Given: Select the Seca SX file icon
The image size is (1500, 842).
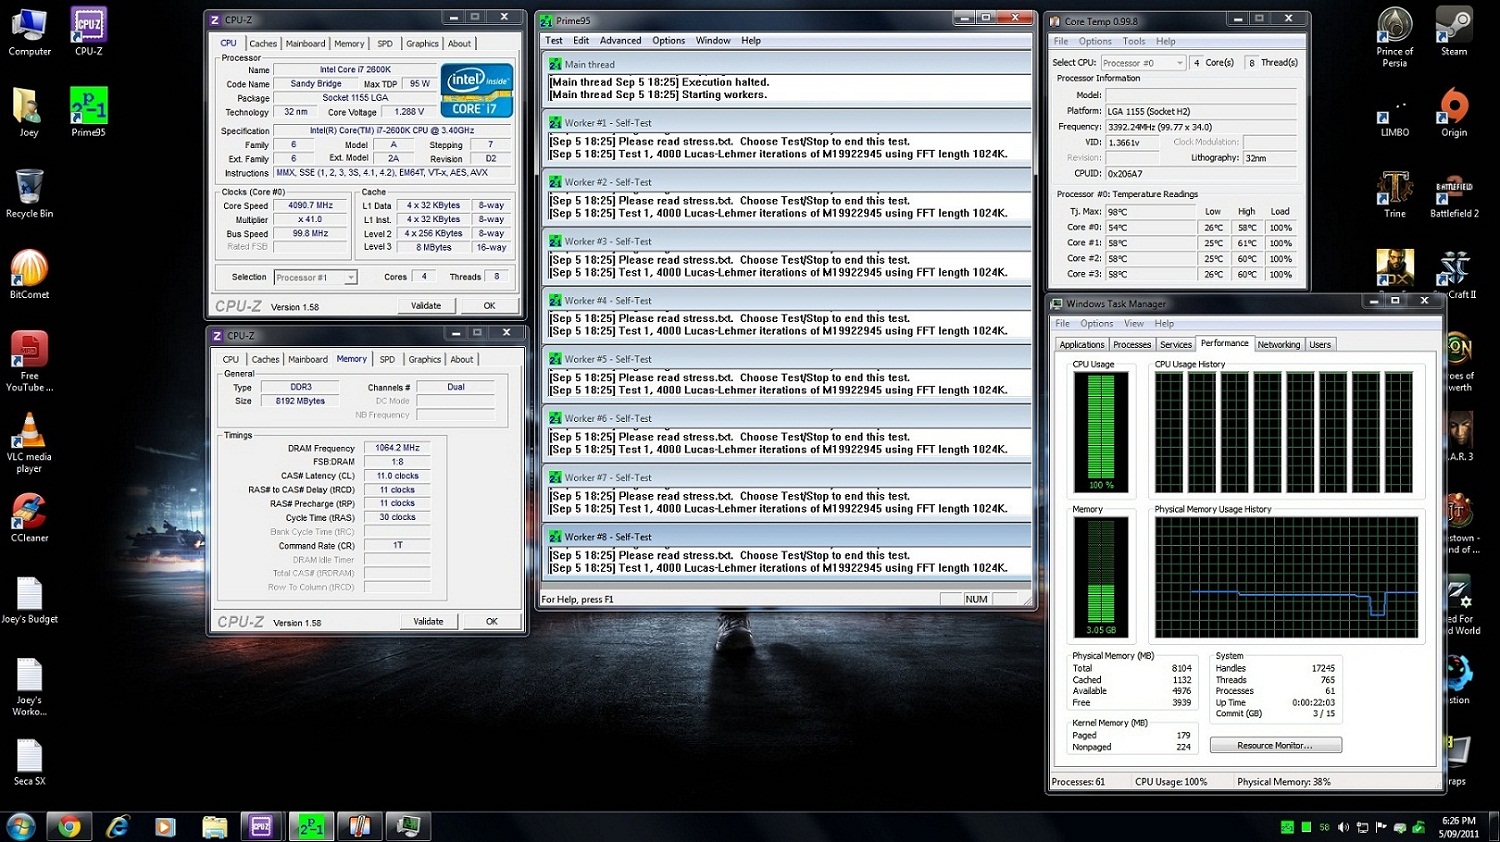Looking at the screenshot, I should (x=29, y=762).
